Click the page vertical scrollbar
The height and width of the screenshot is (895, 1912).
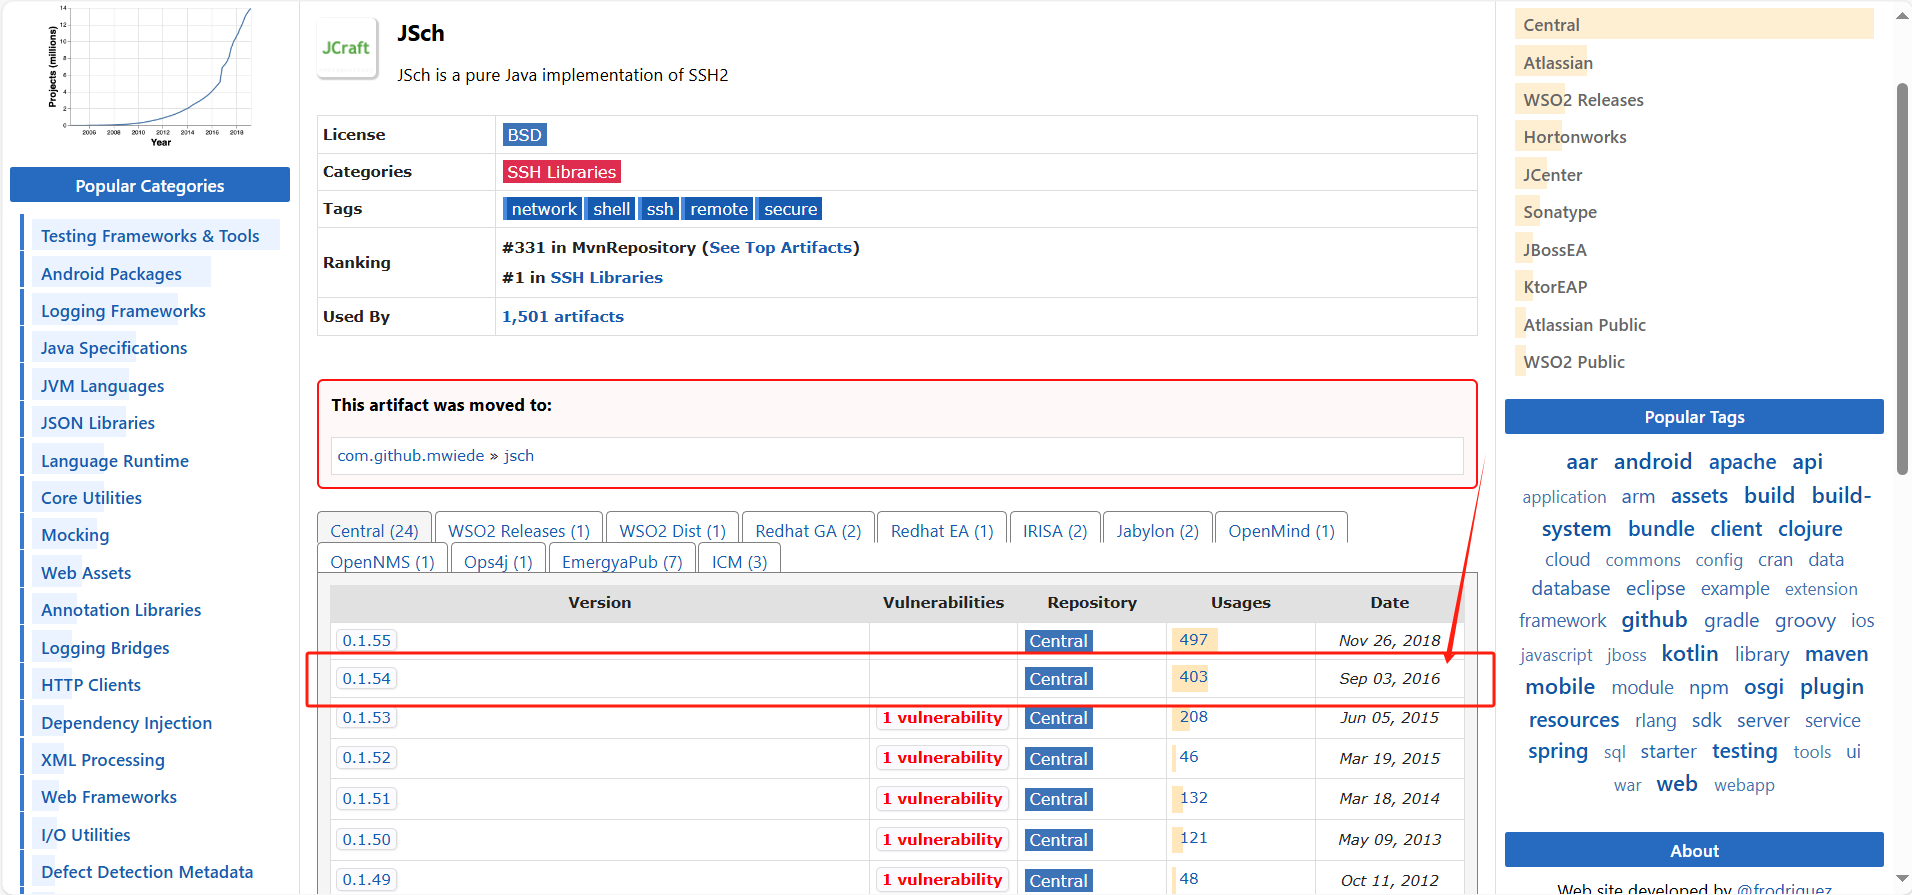(x=1902, y=279)
